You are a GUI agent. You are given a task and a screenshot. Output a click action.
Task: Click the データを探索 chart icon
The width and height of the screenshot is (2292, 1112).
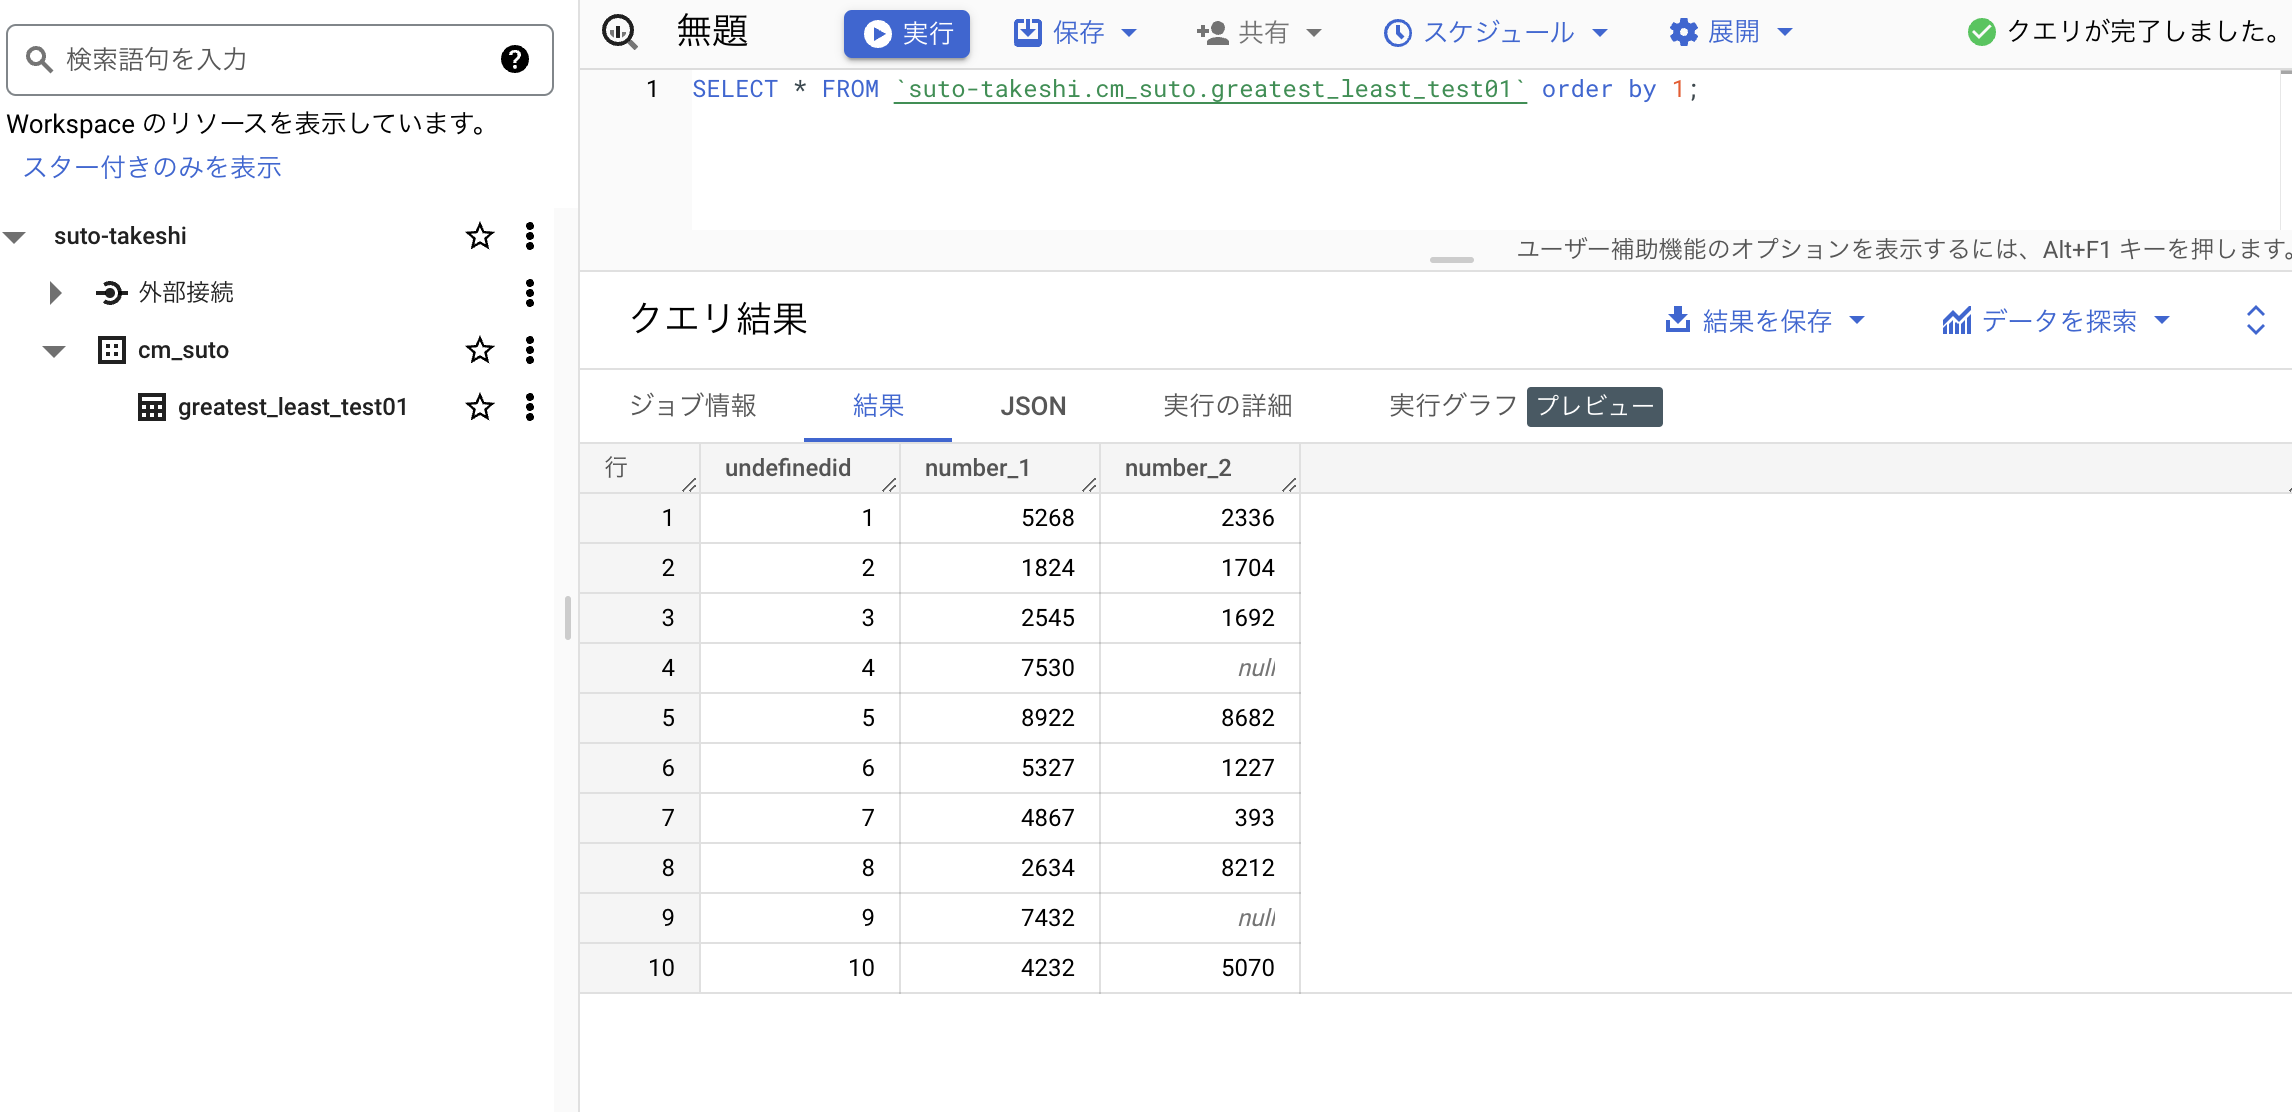[1957, 320]
